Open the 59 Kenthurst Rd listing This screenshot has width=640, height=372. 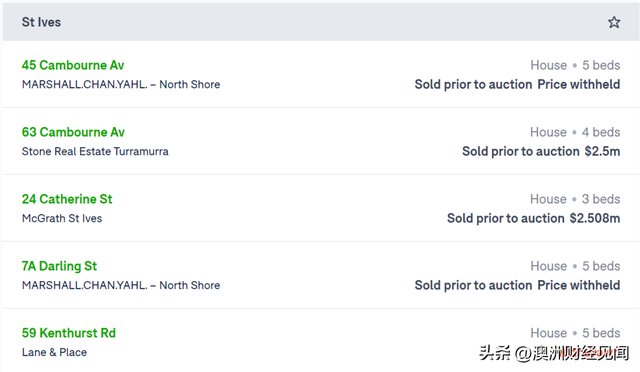(x=69, y=333)
